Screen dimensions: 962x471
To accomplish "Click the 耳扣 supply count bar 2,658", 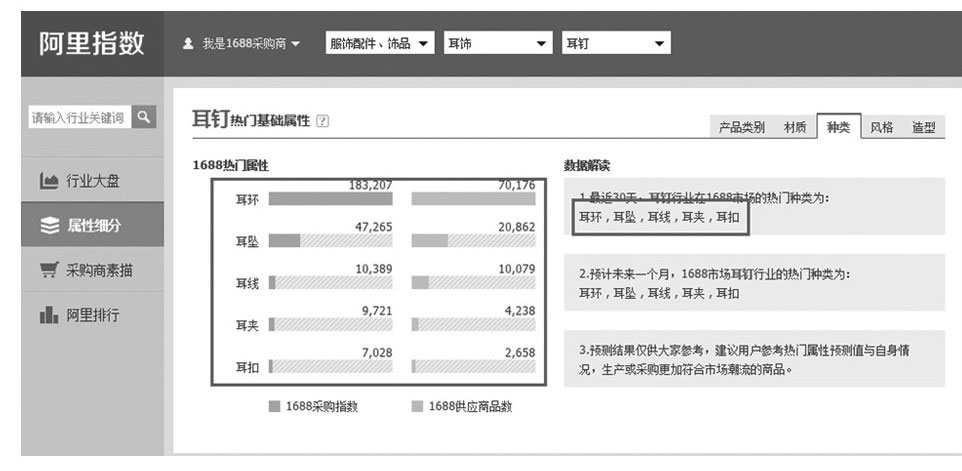I will 474,366.
